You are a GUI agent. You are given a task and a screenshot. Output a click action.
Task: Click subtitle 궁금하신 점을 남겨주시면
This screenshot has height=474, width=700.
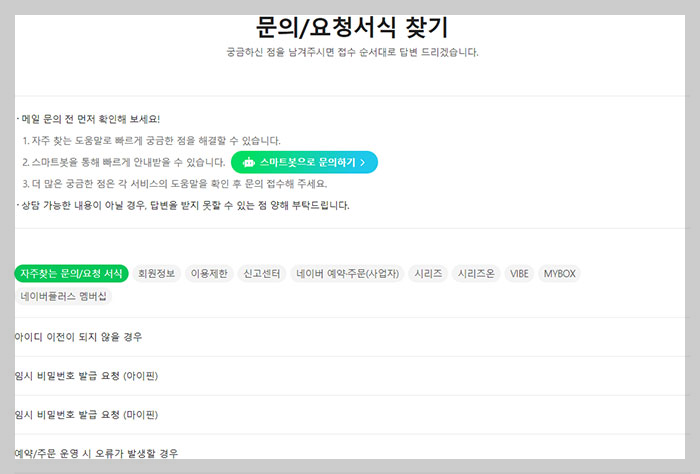pyautogui.click(x=352, y=52)
